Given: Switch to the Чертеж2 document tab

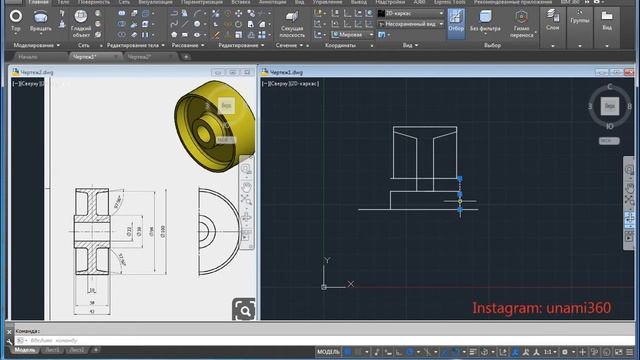Looking at the screenshot, I should (139, 57).
